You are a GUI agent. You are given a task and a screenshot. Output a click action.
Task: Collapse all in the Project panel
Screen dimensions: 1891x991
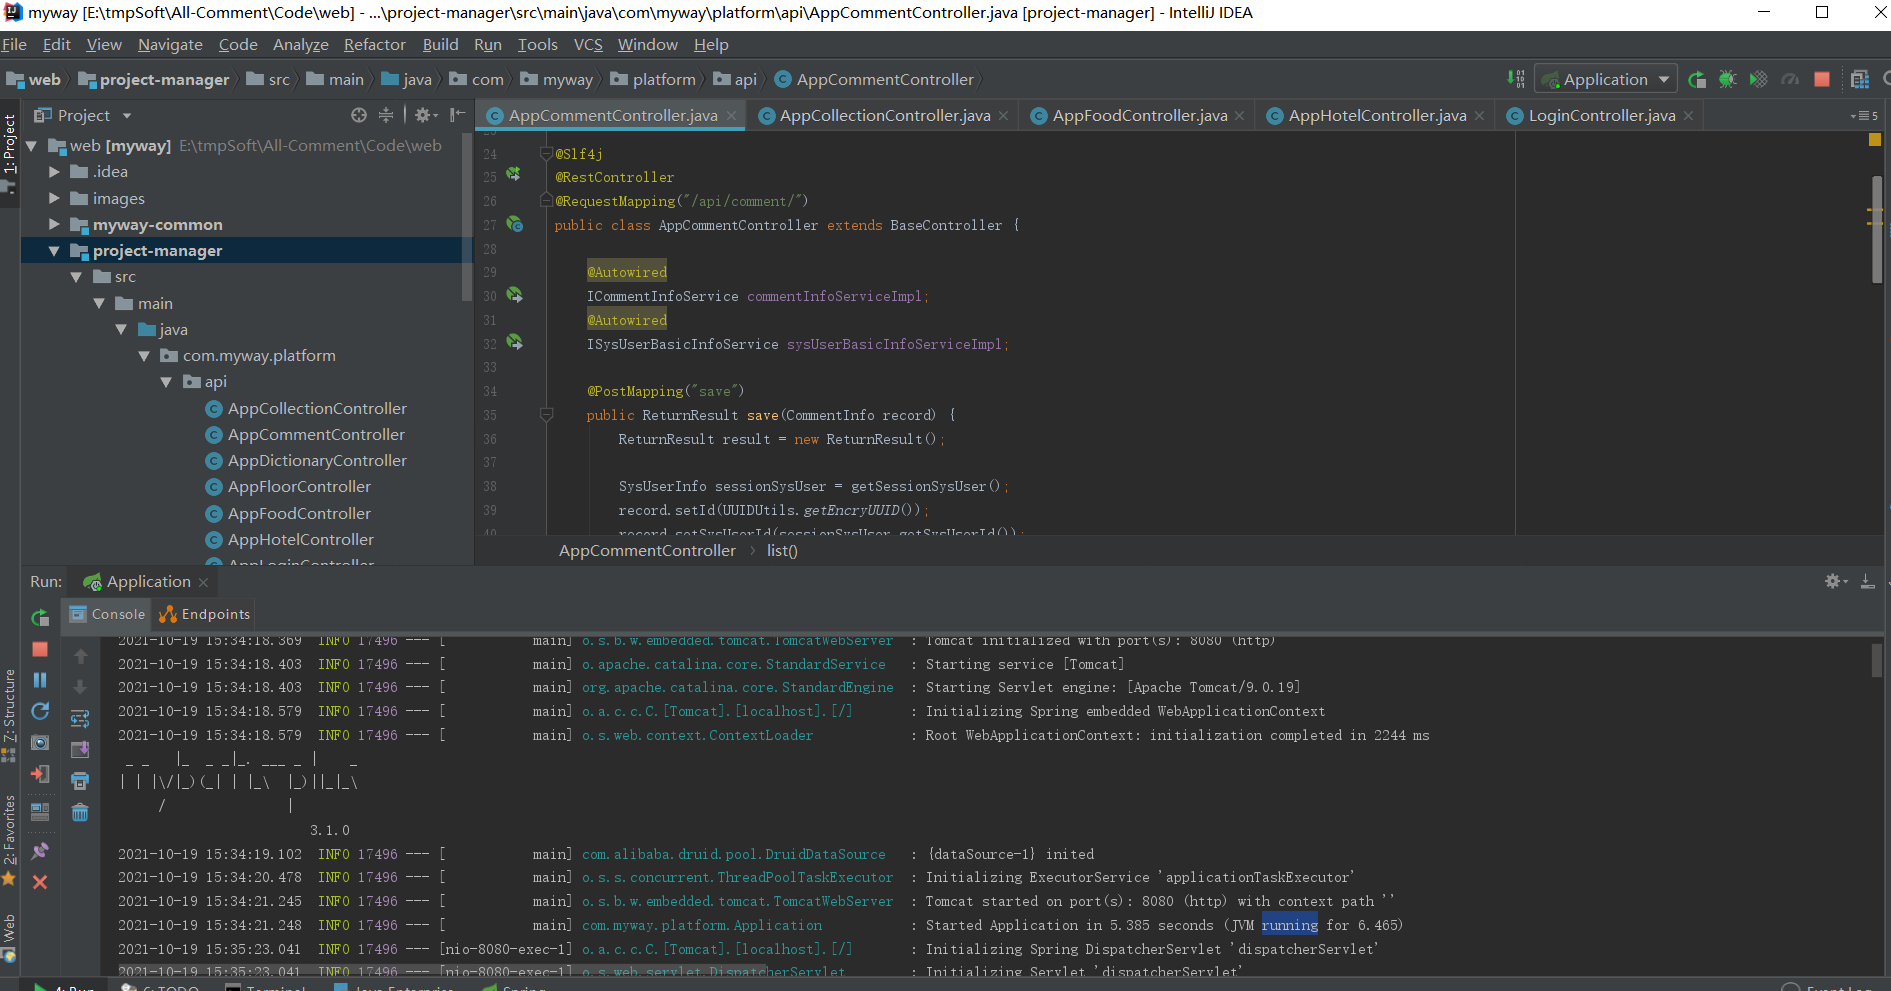(x=386, y=115)
